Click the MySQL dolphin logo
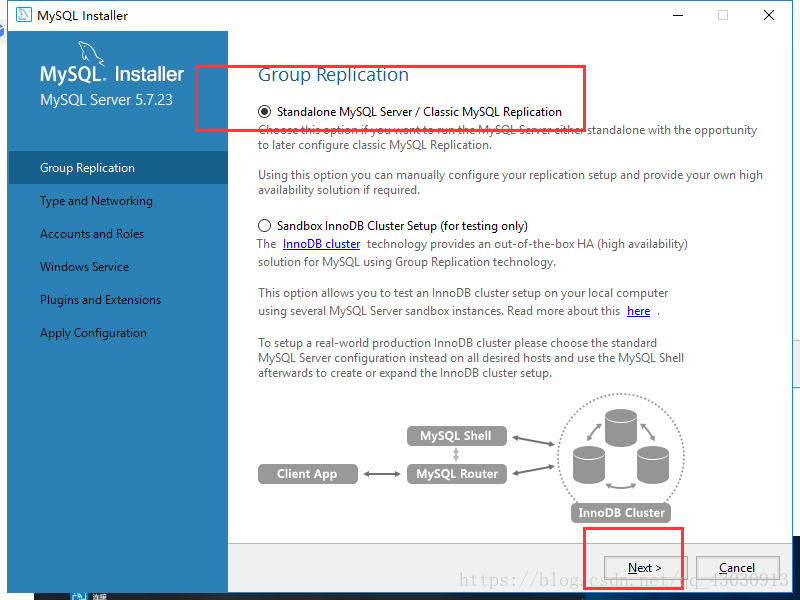Viewport: 800px width, 600px height. pos(91,53)
